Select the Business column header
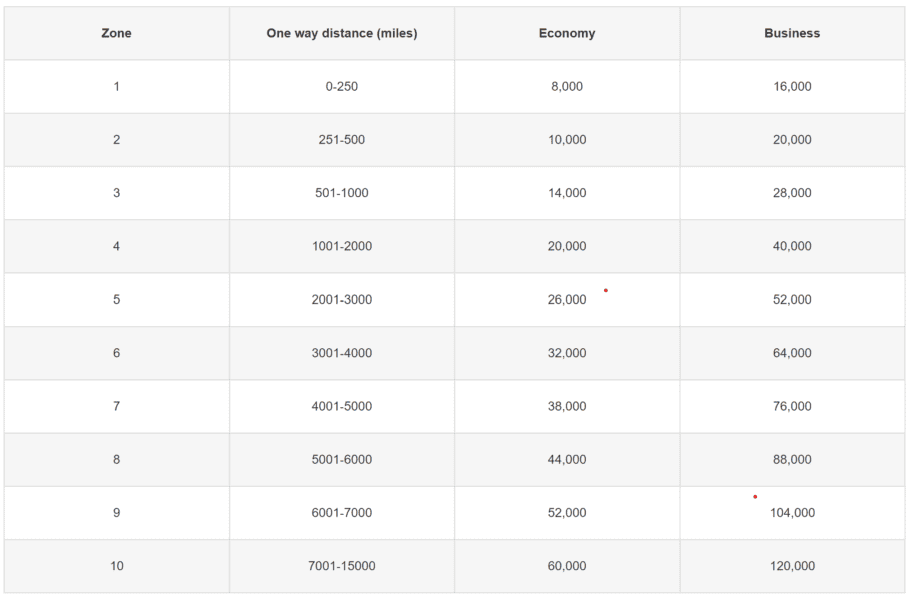The height and width of the screenshot is (600, 910). [792, 32]
